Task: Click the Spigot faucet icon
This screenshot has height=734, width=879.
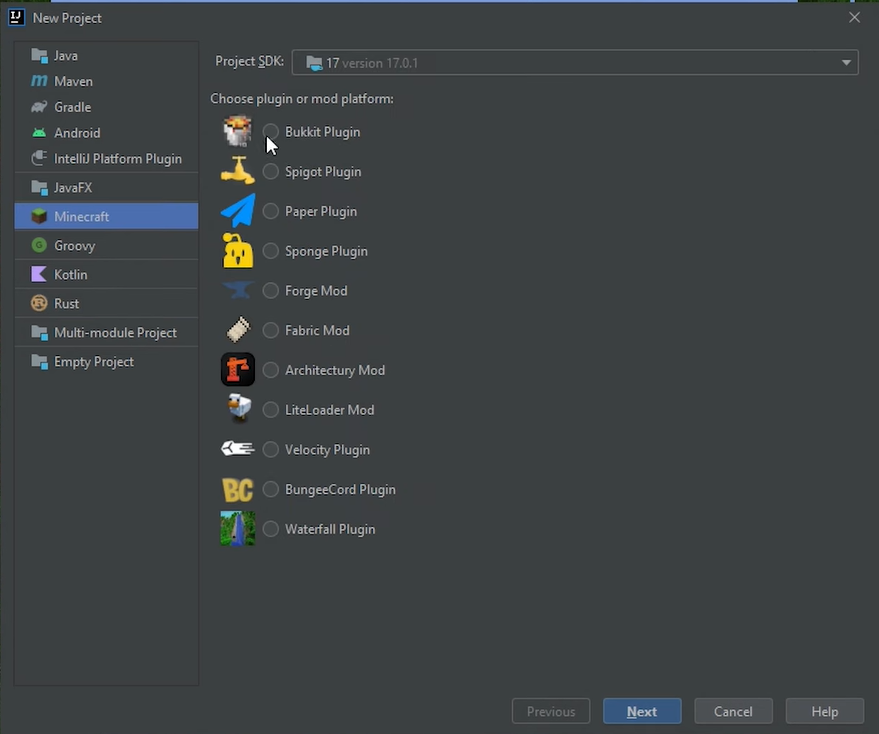Action: pyautogui.click(x=237, y=170)
